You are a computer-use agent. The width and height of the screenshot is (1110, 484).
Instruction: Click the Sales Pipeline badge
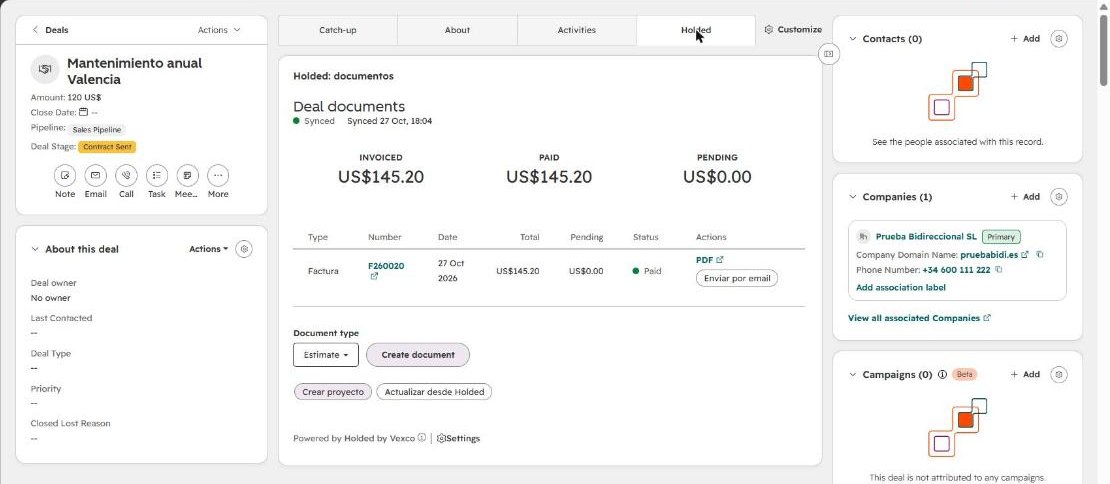(x=97, y=129)
